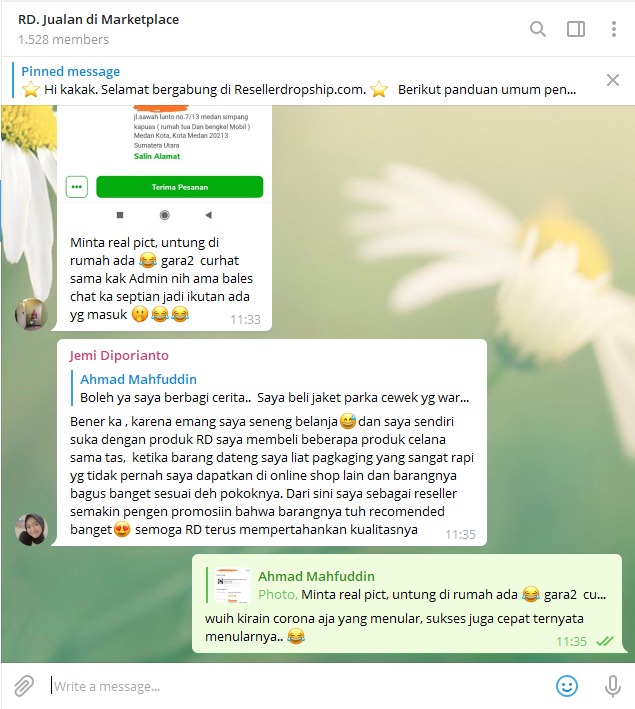Click the 1.528 members subtitle
Viewport: 635px width, 709px height.
(x=63, y=40)
